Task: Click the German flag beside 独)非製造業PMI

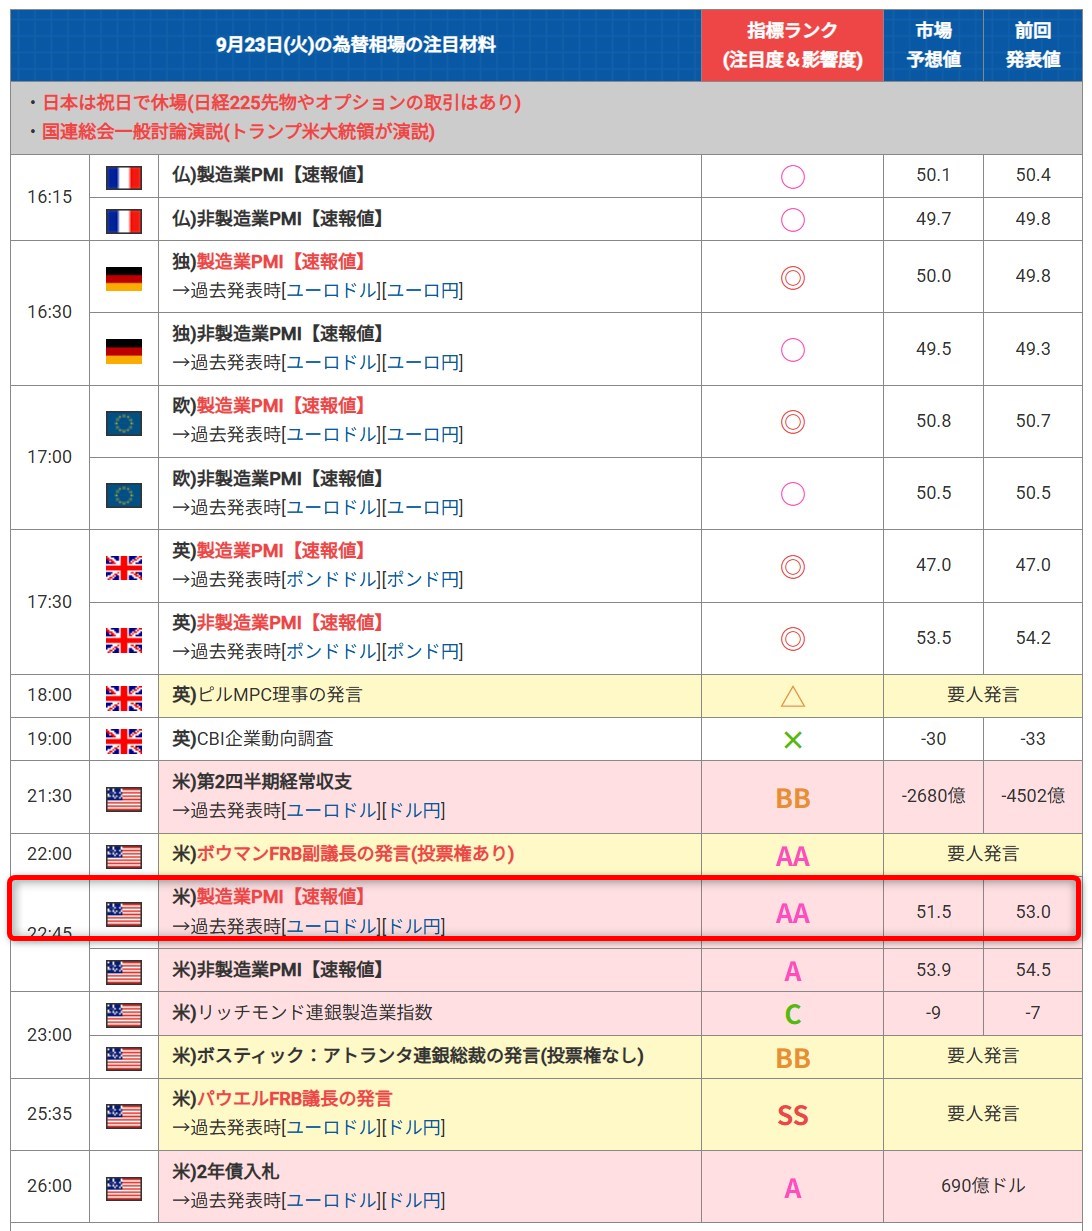Action: point(124,351)
